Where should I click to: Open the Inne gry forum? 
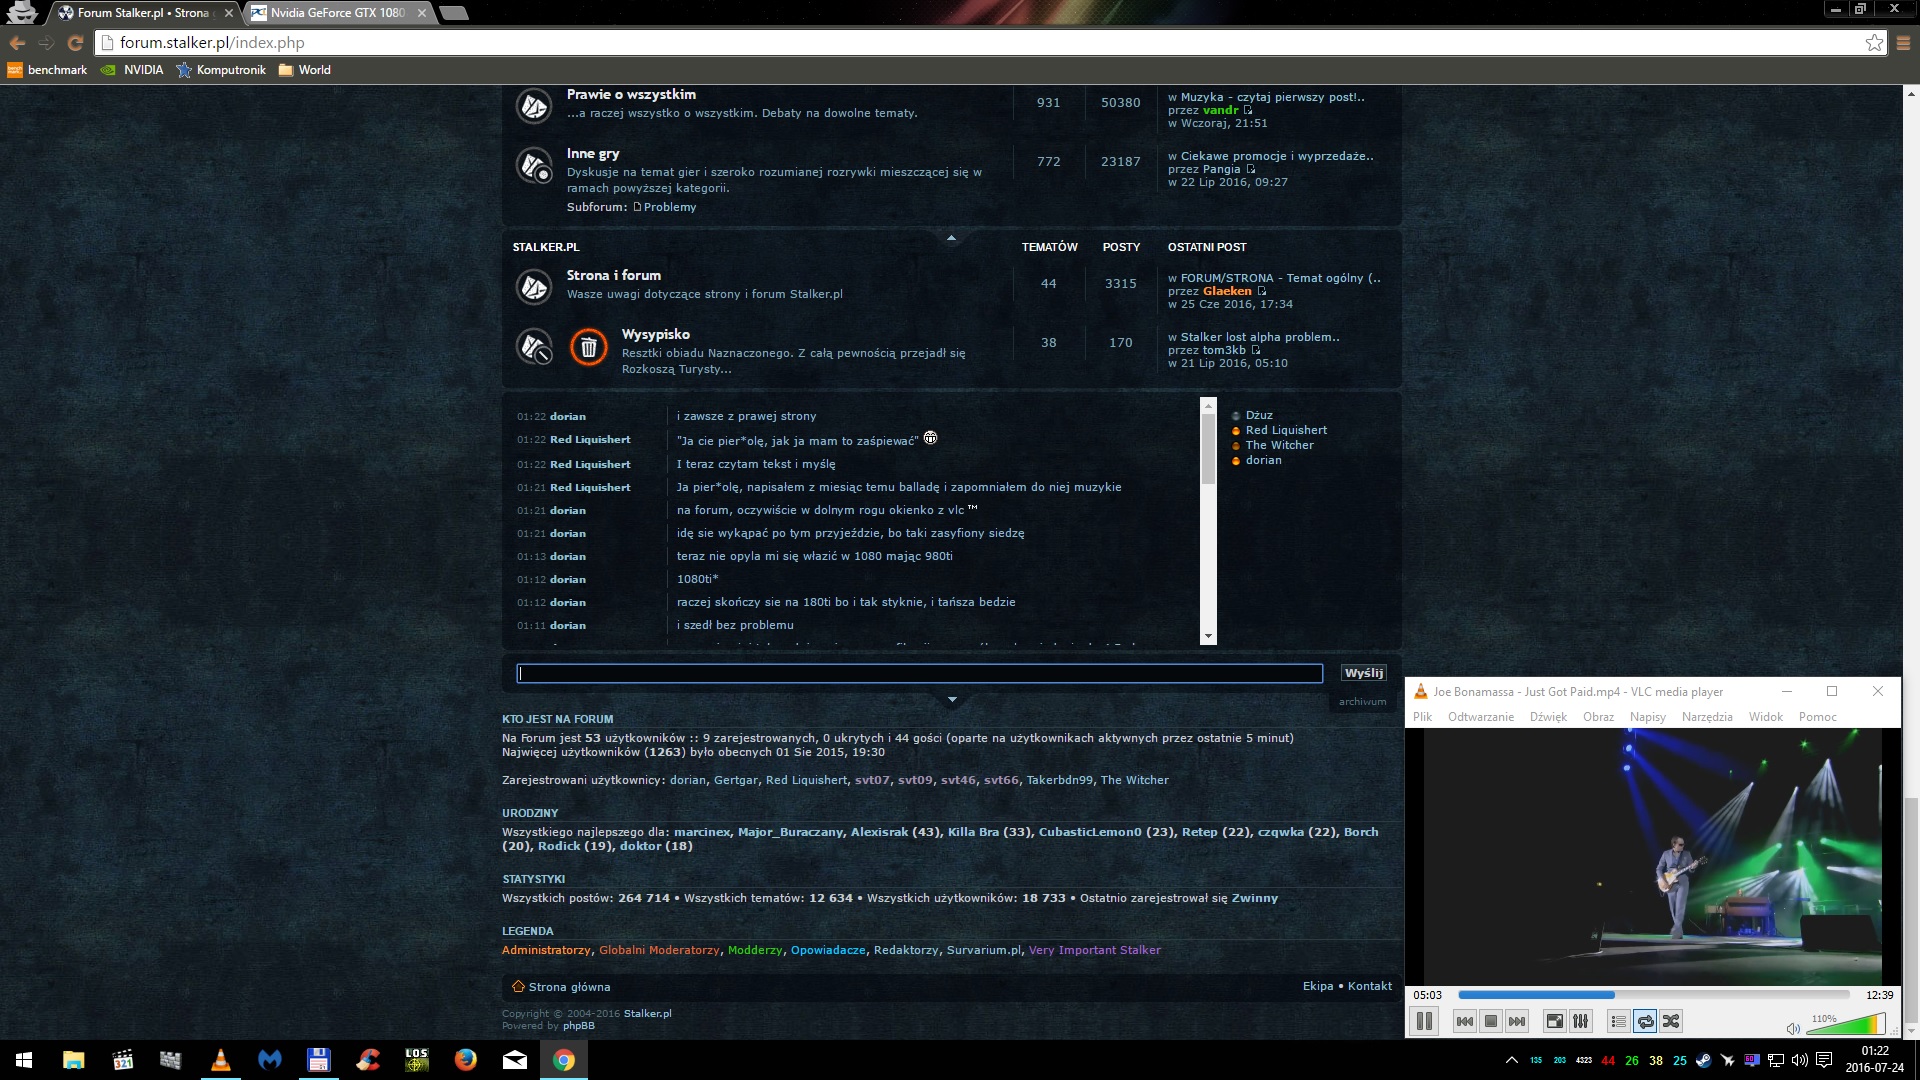[593, 153]
